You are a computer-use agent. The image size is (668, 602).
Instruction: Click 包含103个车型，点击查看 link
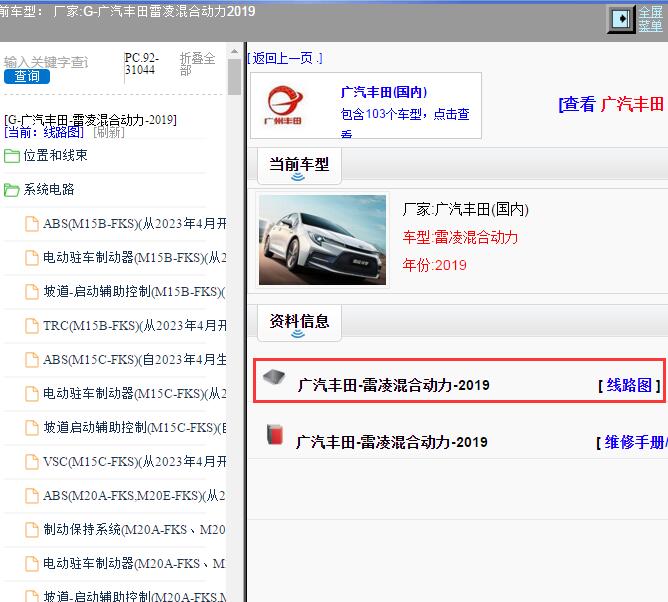point(405,121)
